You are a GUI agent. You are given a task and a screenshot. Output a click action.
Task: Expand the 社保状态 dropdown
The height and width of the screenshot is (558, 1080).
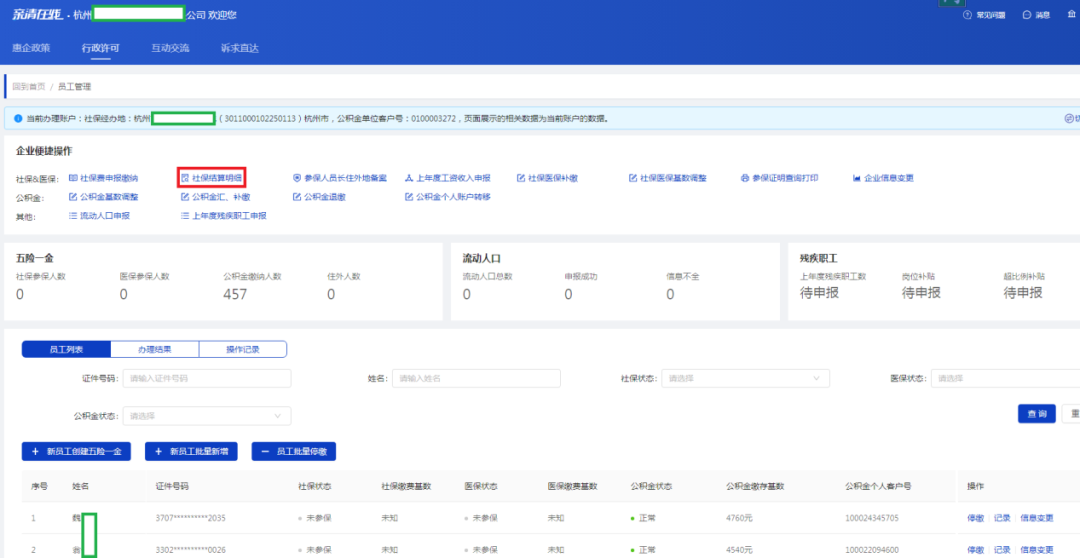(x=745, y=379)
